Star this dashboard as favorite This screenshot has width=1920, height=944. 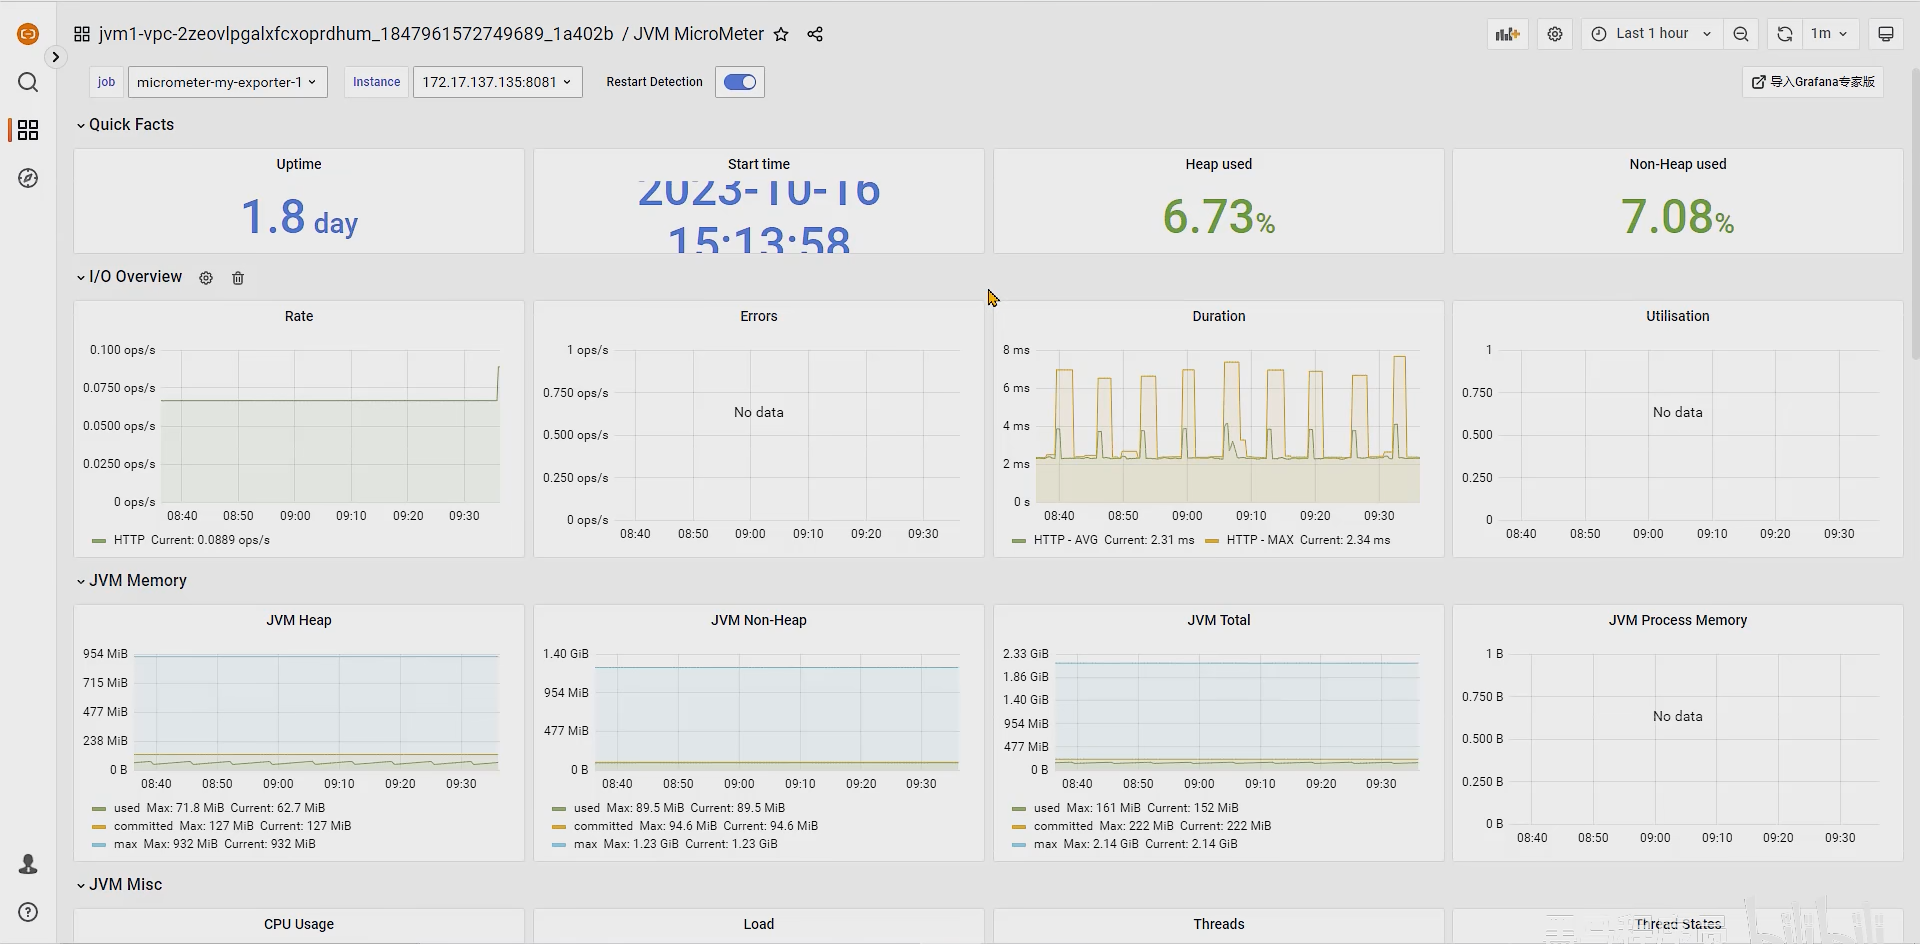tap(781, 34)
